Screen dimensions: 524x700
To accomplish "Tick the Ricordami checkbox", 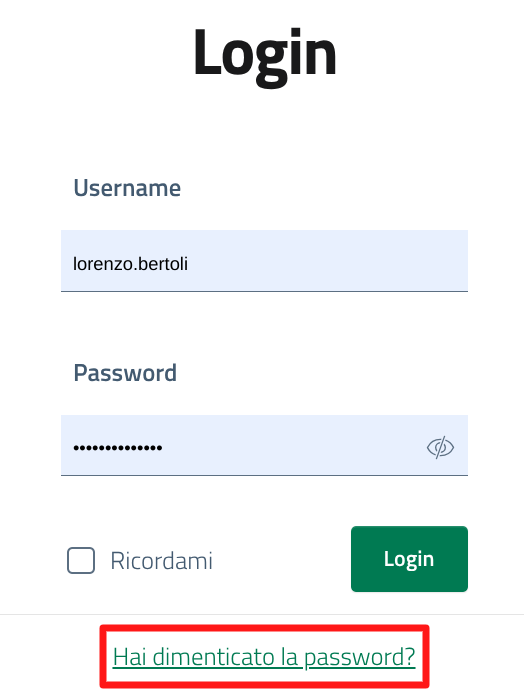I will coord(81,560).
